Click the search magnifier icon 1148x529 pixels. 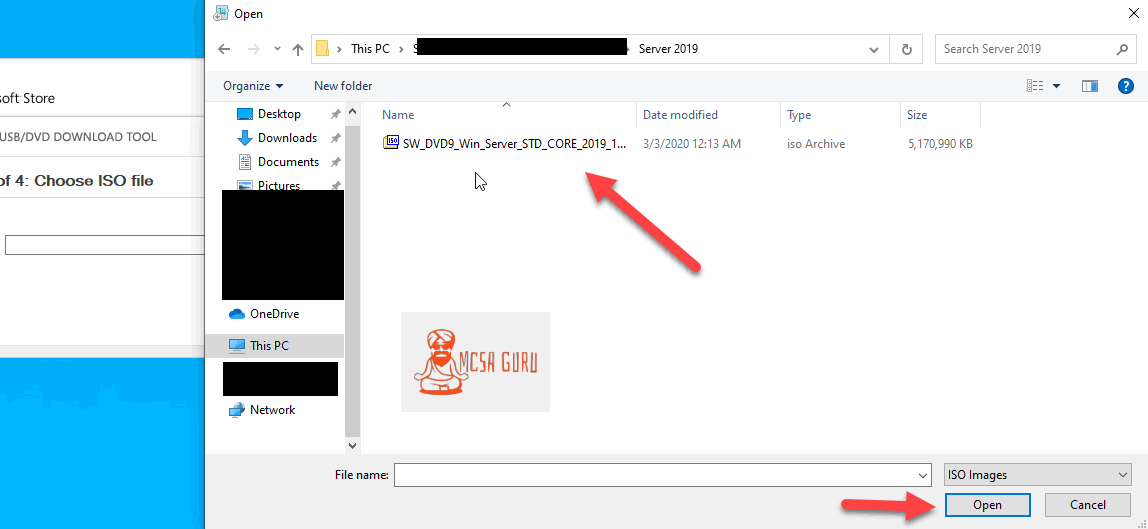click(x=1122, y=49)
